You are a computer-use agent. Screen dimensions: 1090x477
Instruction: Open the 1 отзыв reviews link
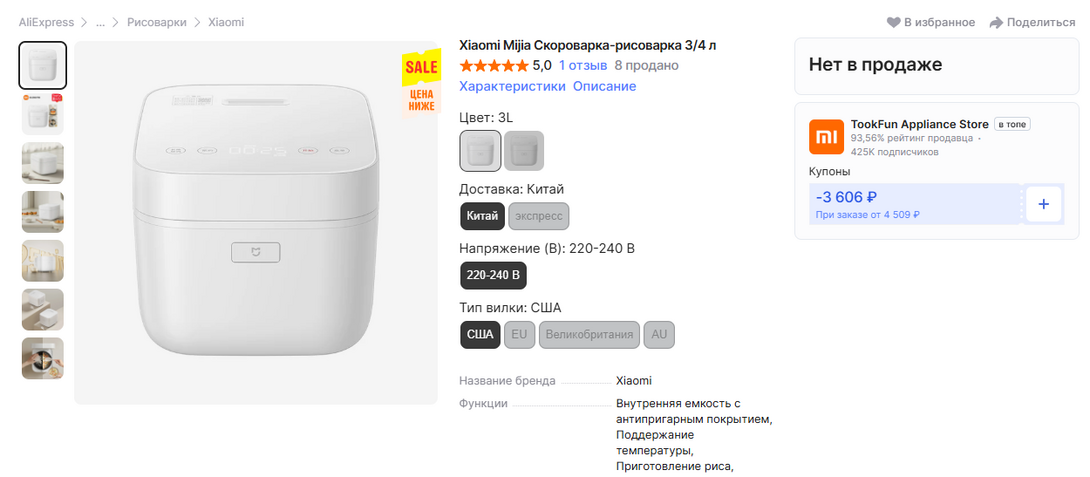click(583, 66)
